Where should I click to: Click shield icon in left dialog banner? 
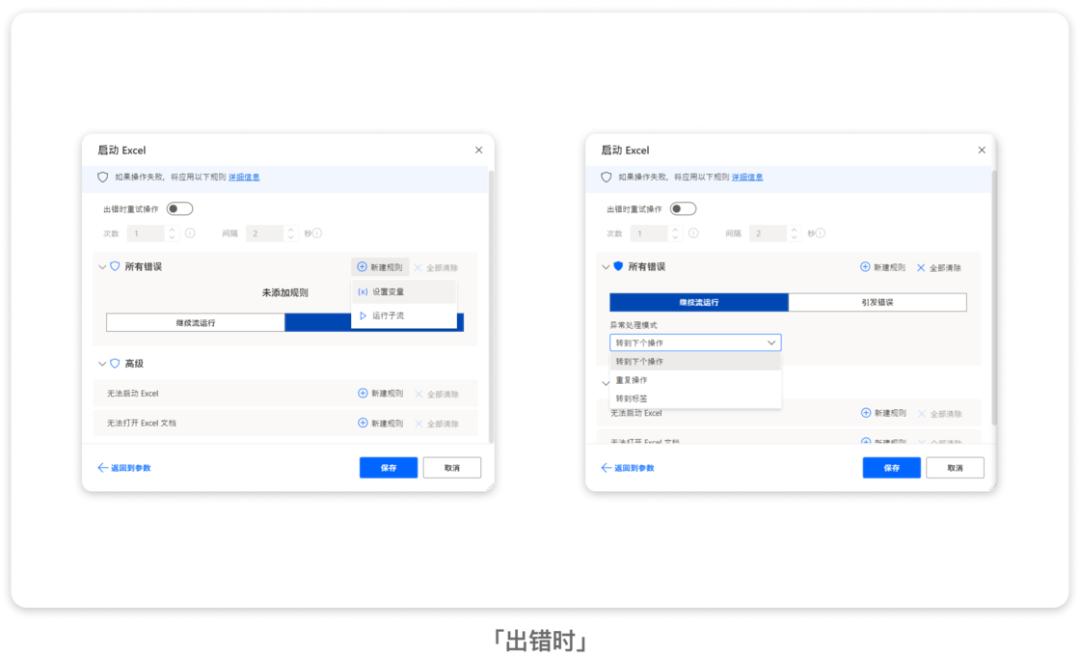(103, 177)
